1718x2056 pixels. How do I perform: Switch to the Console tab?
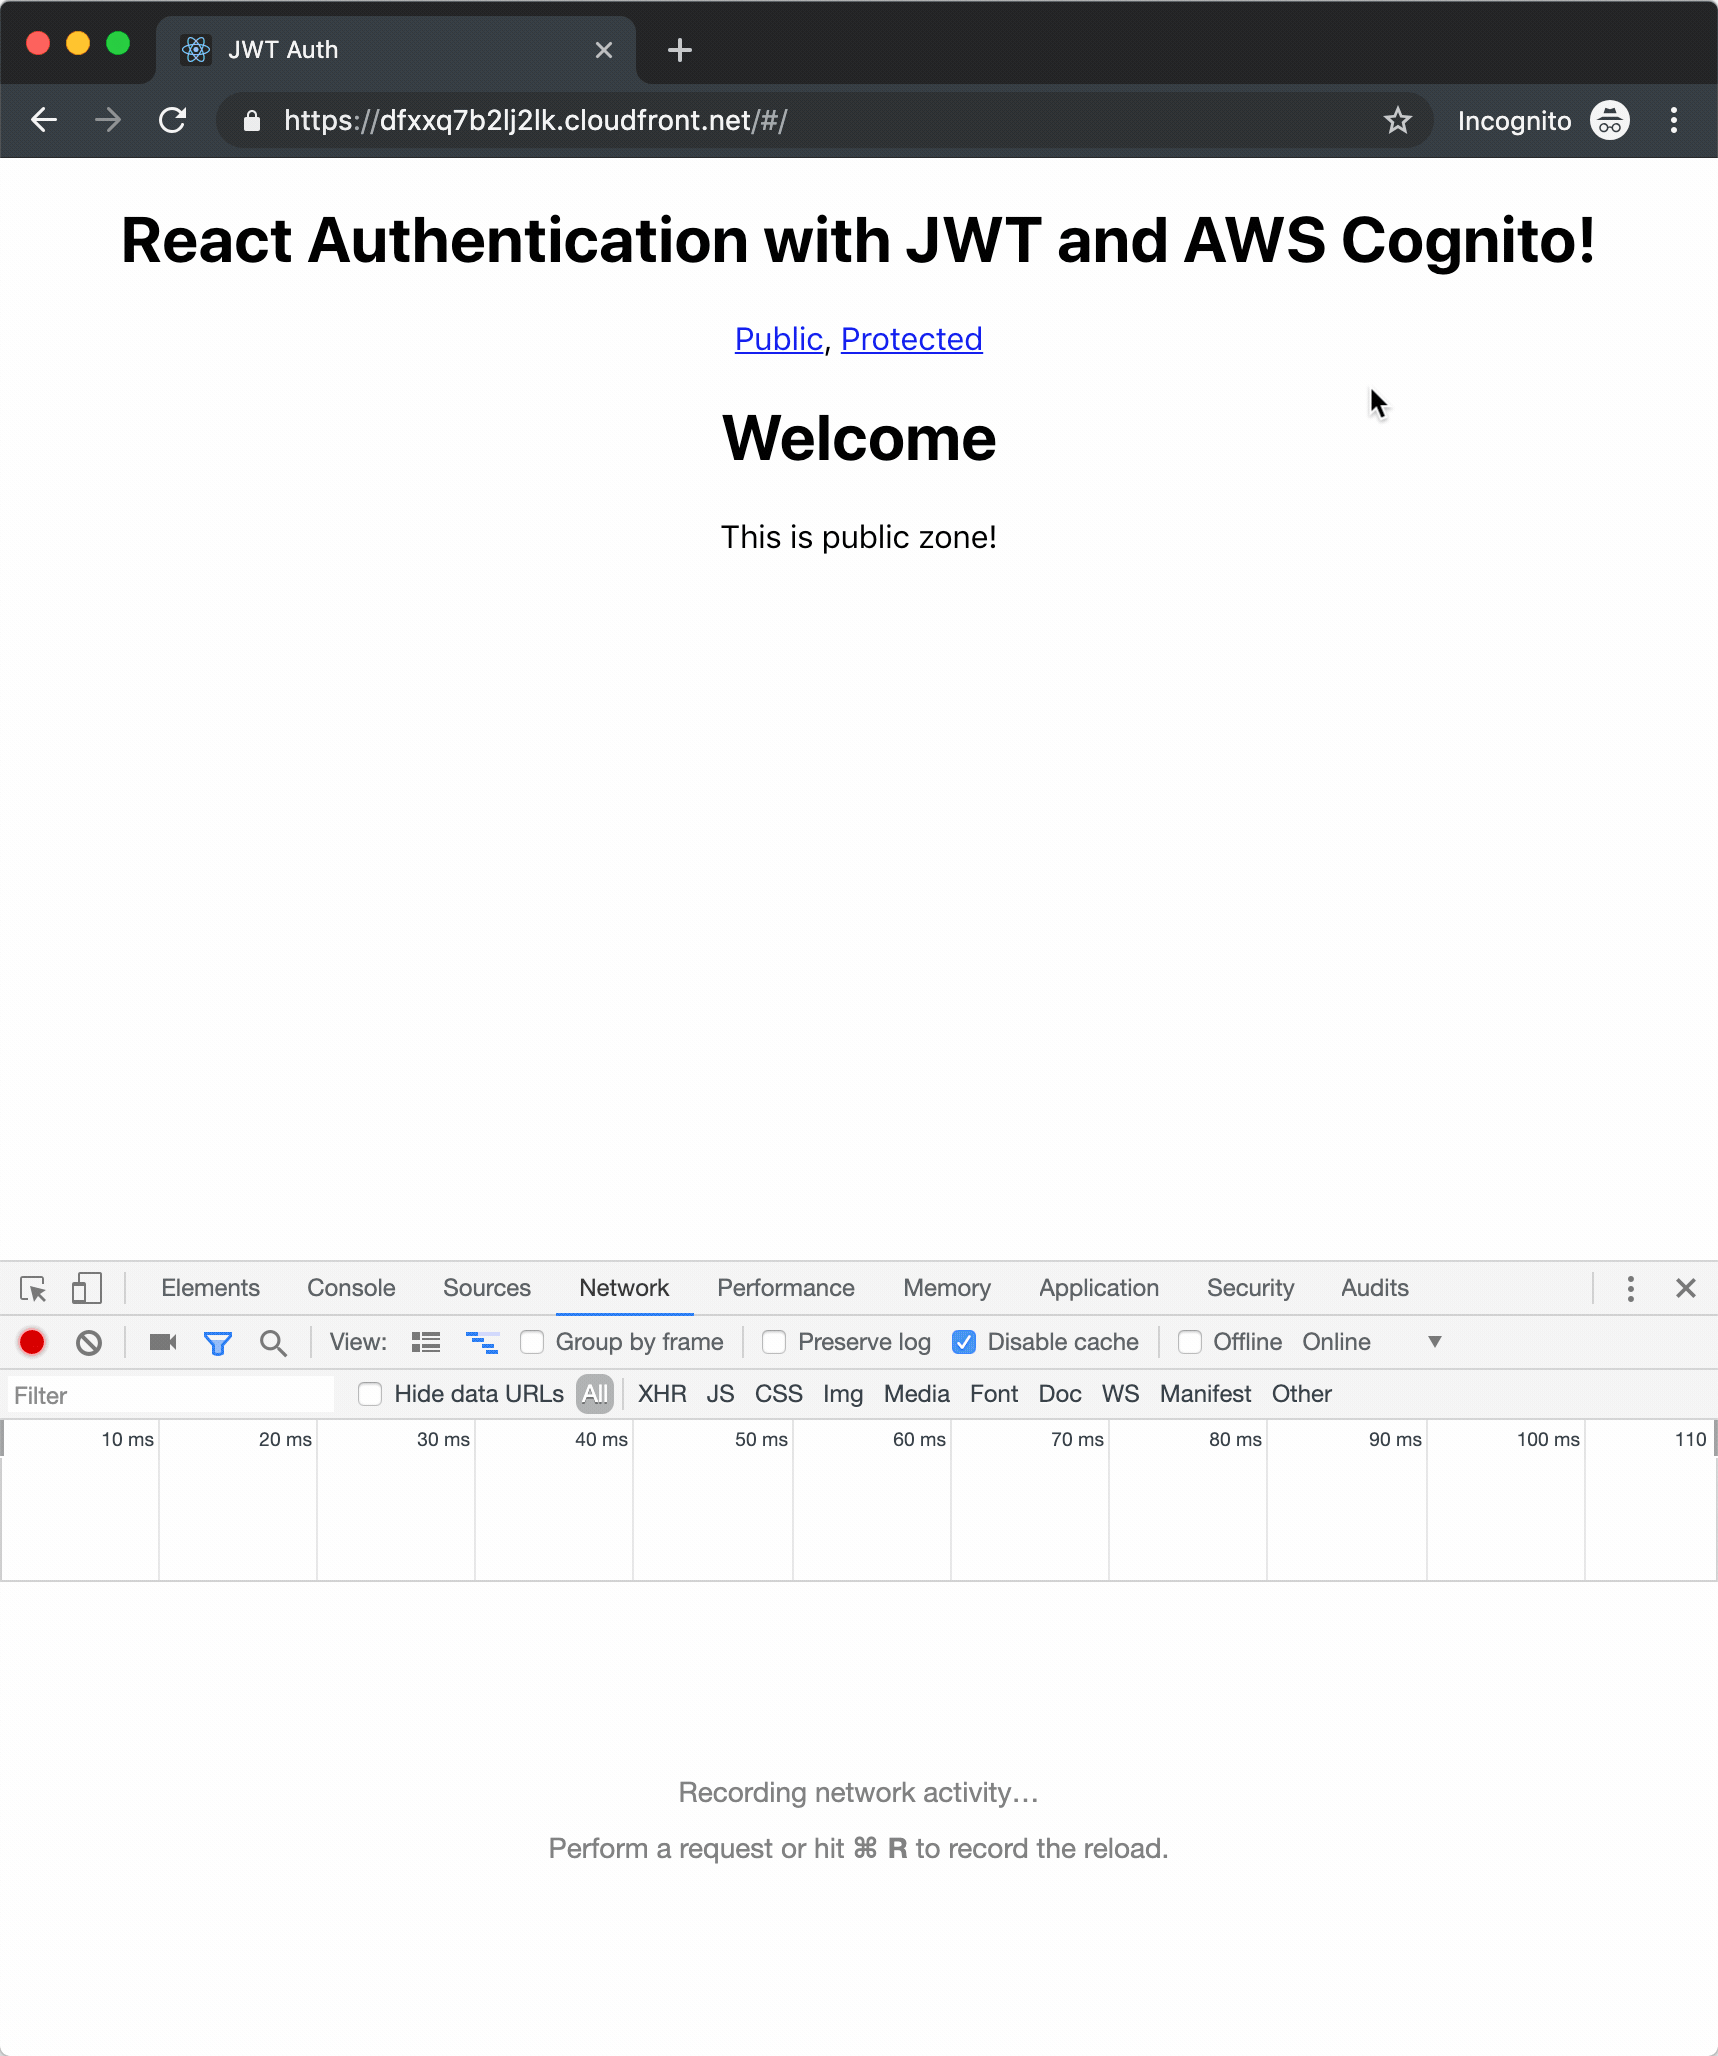[351, 1288]
